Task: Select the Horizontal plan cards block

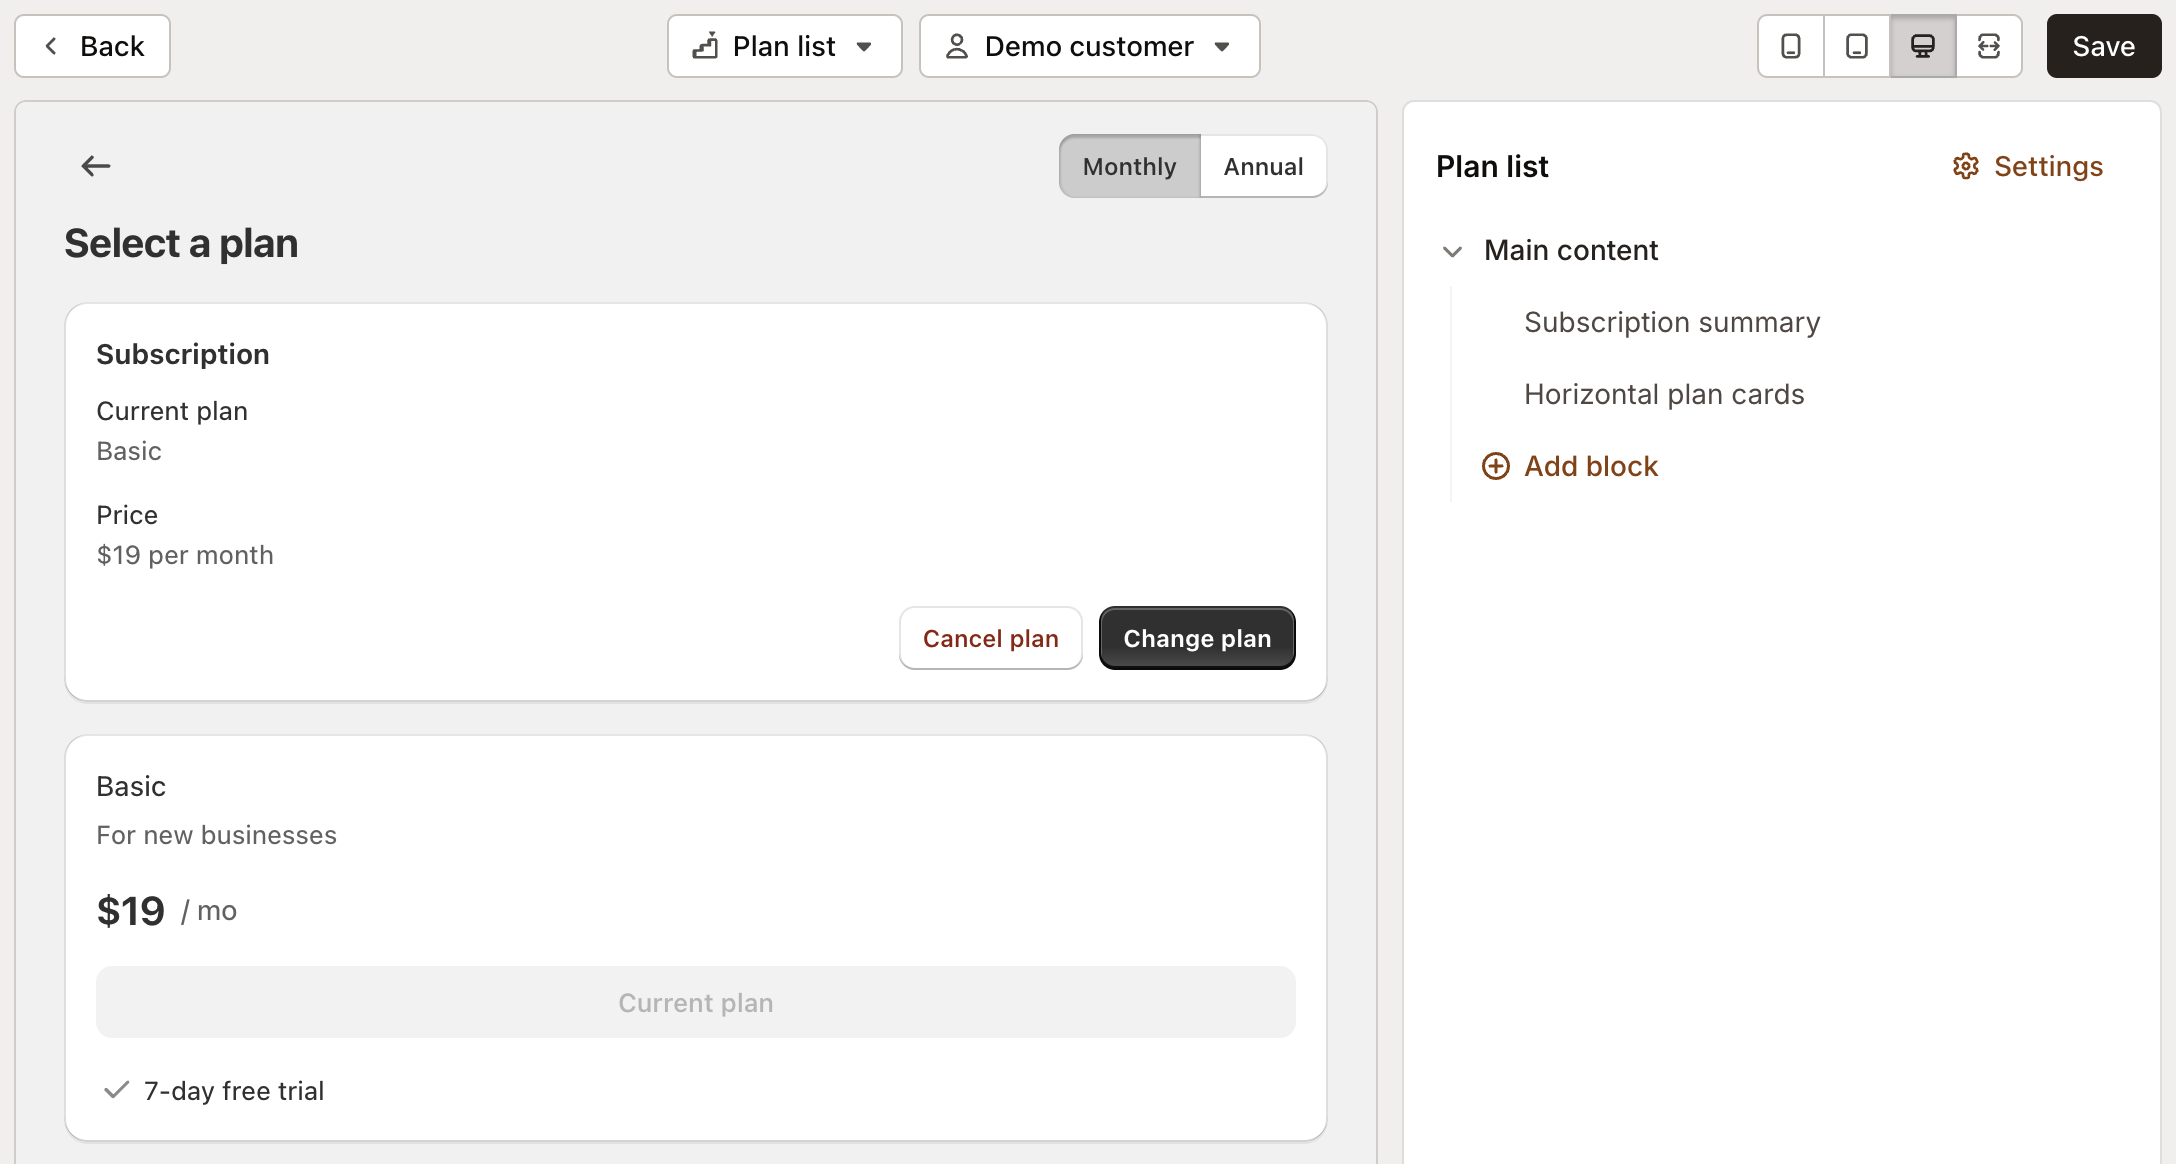Action: [1664, 394]
